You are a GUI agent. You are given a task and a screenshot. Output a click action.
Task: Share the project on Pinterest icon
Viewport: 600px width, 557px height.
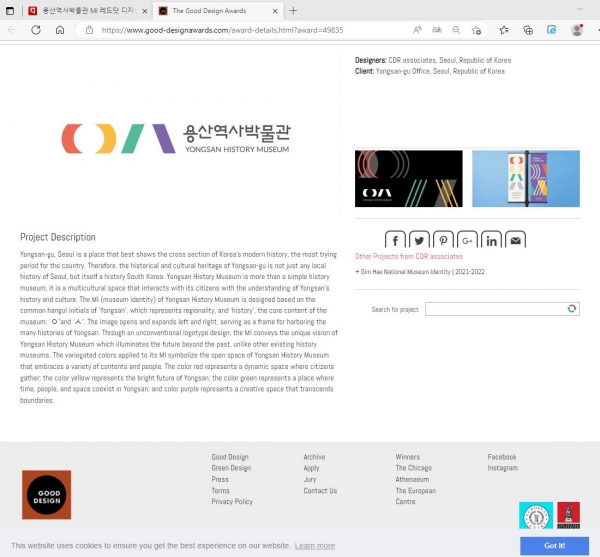click(443, 239)
